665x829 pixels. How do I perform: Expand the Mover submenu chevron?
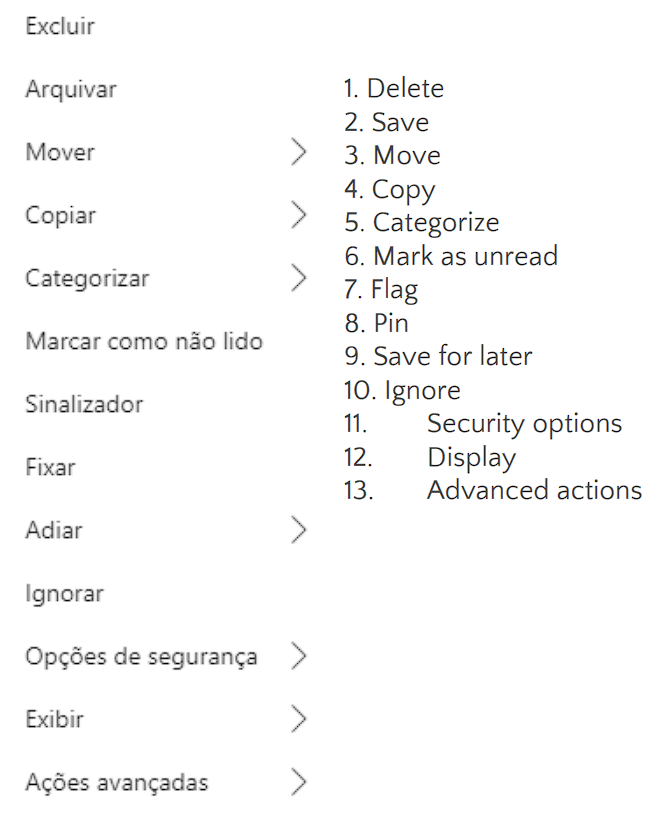click(299, 152)
